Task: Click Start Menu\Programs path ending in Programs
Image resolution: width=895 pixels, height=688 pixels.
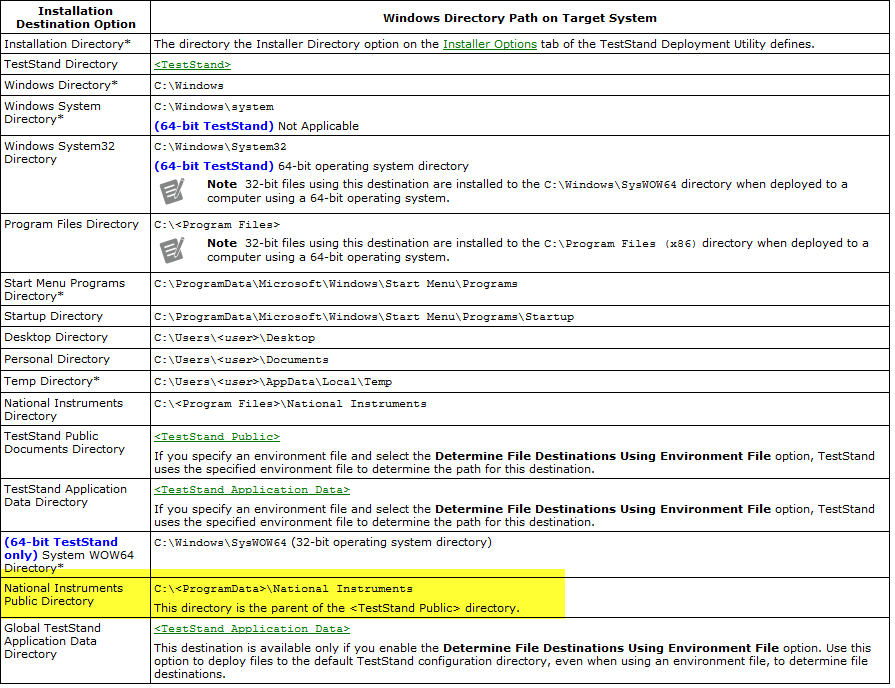Action: (x=336, y=284)
